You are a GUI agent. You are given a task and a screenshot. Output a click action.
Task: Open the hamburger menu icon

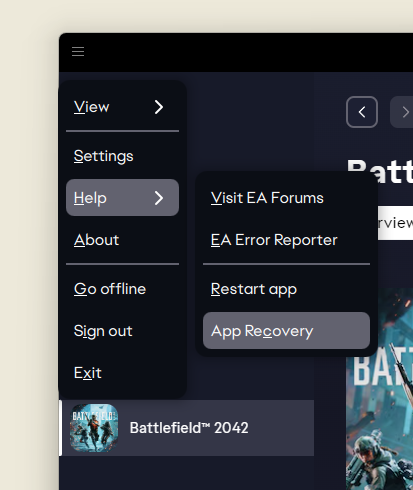78,52
